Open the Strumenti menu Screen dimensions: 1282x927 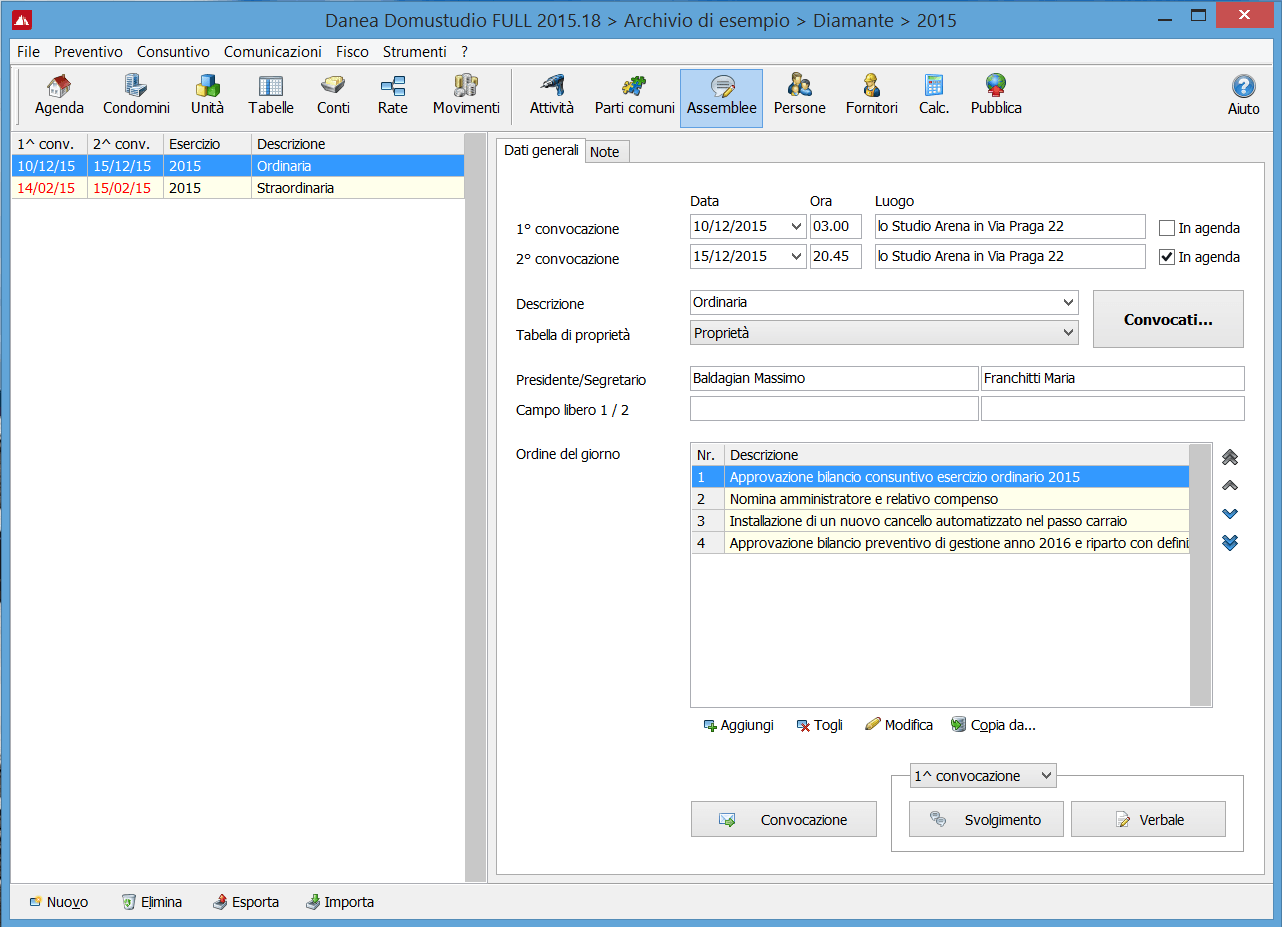tap(414, 51)
